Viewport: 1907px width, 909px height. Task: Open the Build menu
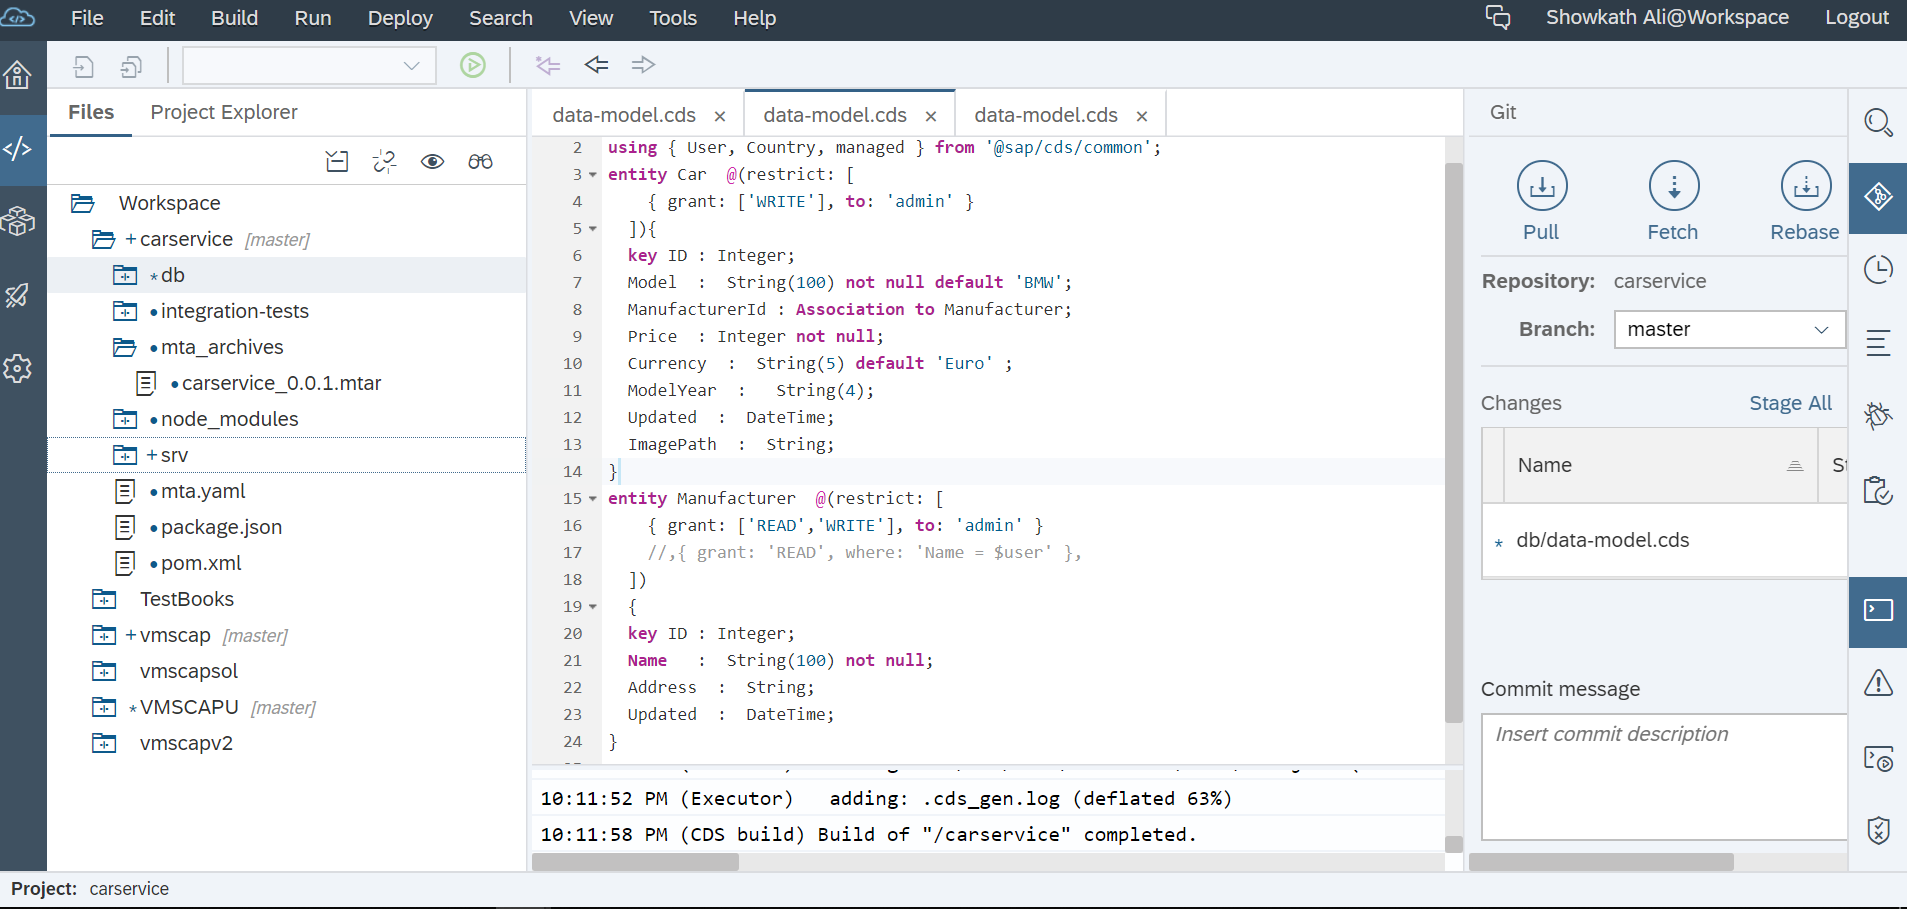(x=234, y=18)
